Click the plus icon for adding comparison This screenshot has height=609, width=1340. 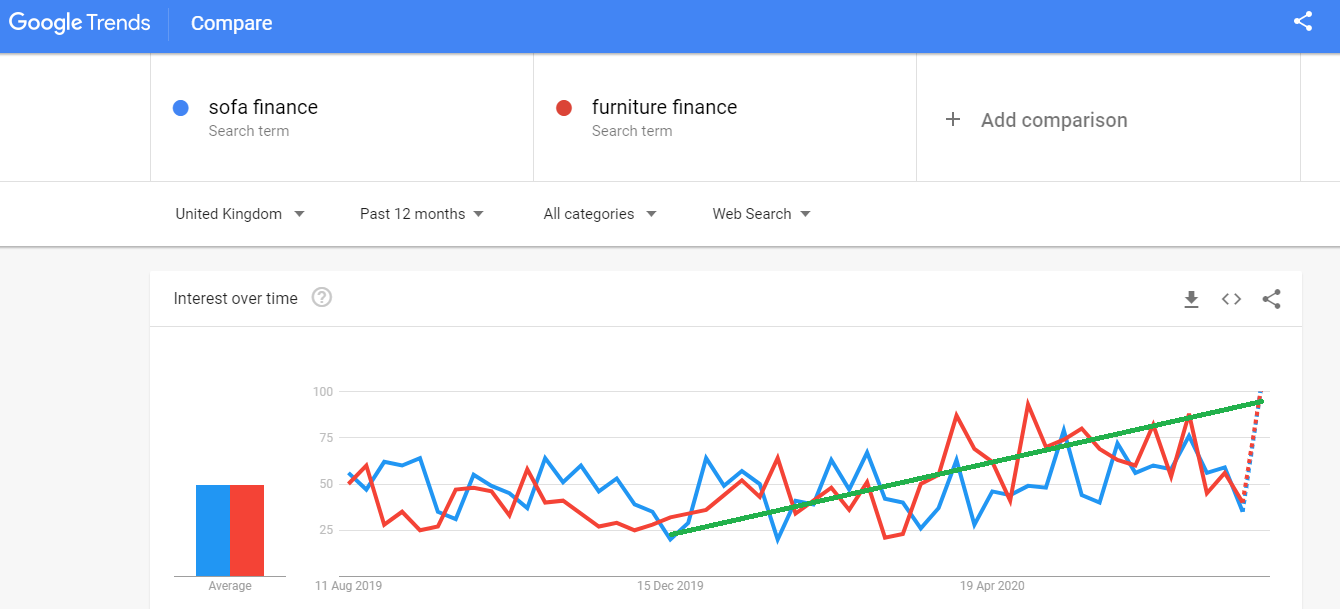(953, 120)
